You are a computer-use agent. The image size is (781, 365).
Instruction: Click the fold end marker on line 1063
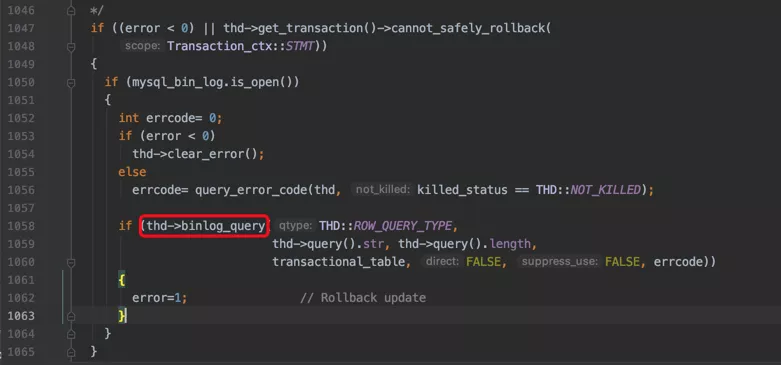(71, 316)
